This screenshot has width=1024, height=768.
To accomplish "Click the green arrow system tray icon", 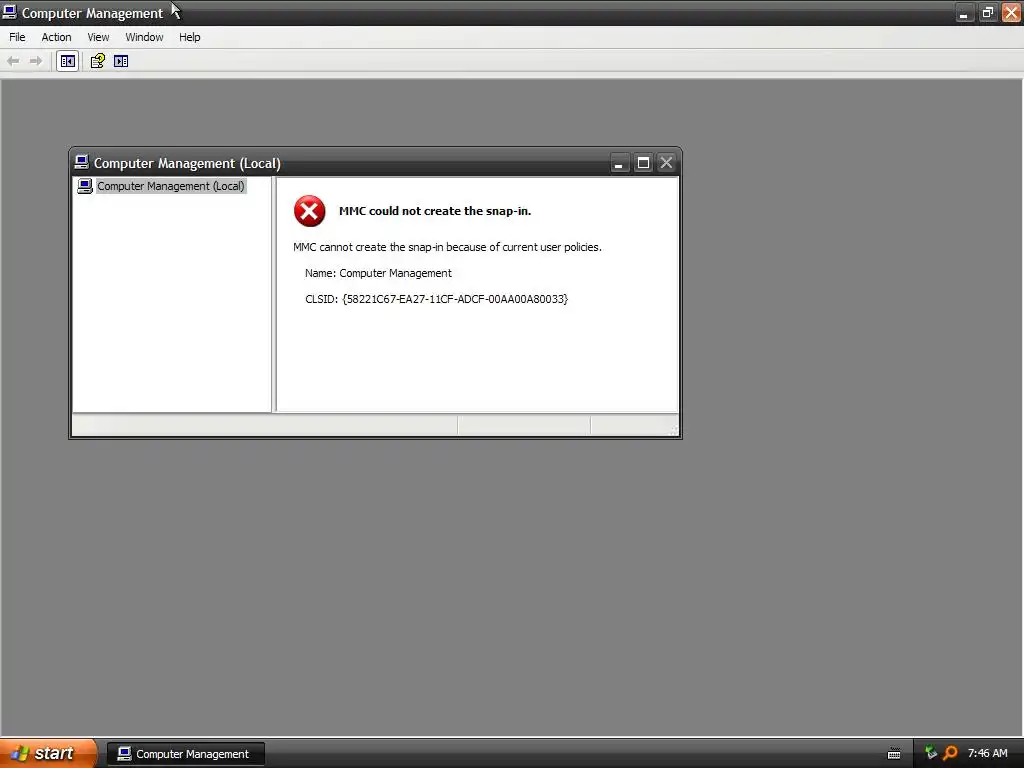I will (x=931, y=753).
